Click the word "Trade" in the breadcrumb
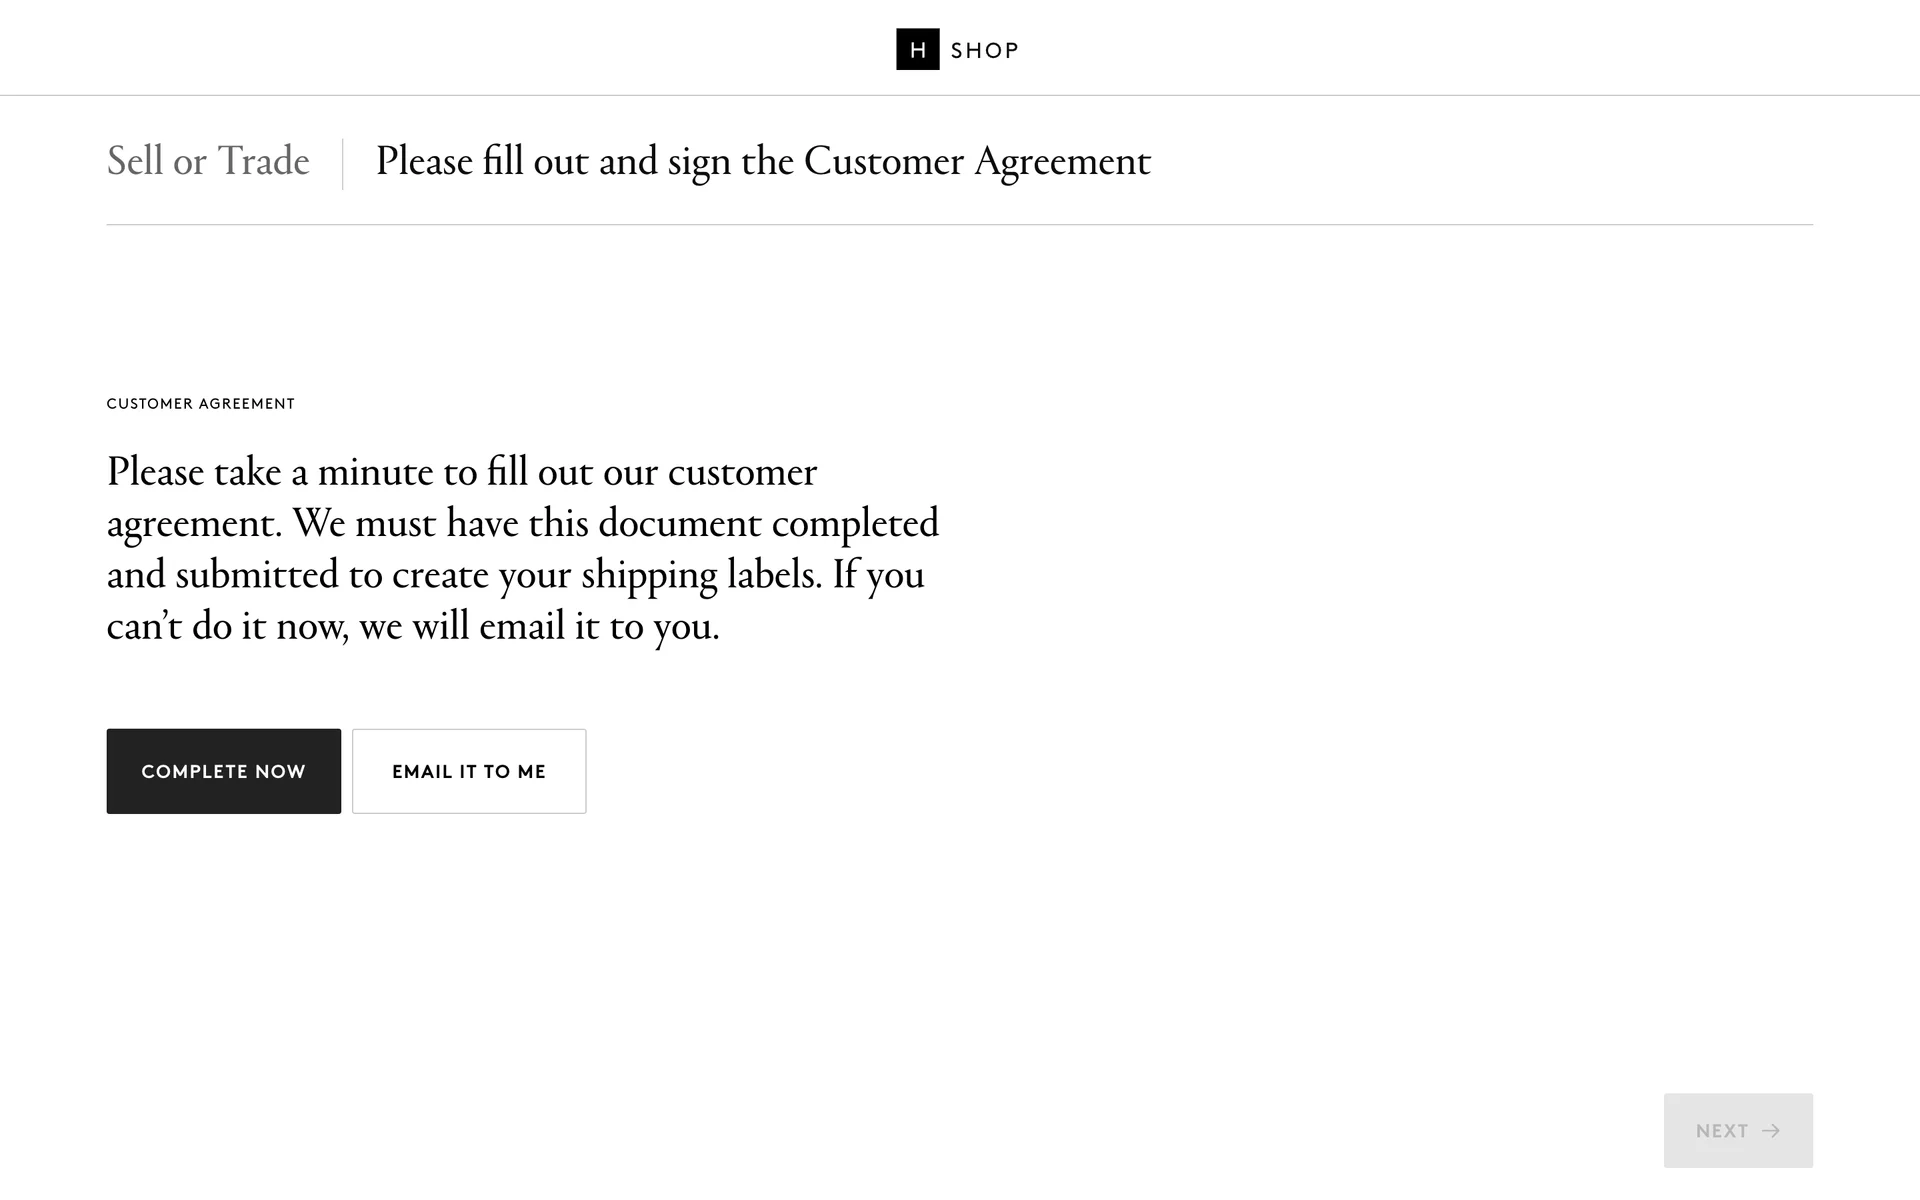 tap(264, 162)
